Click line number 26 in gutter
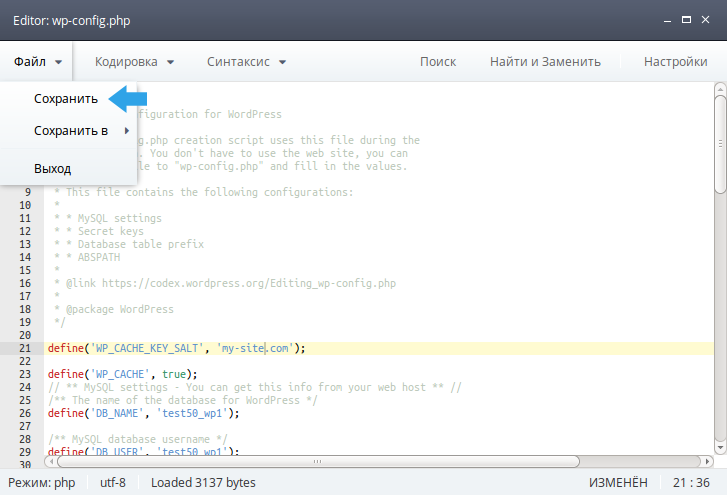Screen dimensions: 727x495 [25, 413]
